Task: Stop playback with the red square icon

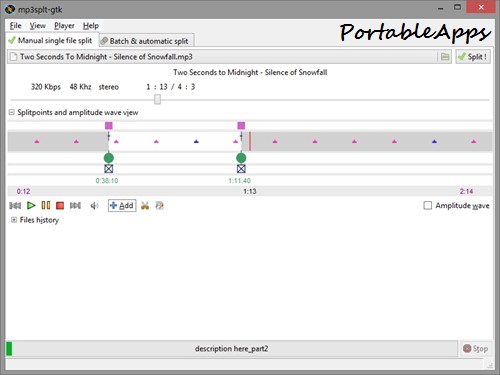Action: (x=60, y=205)
